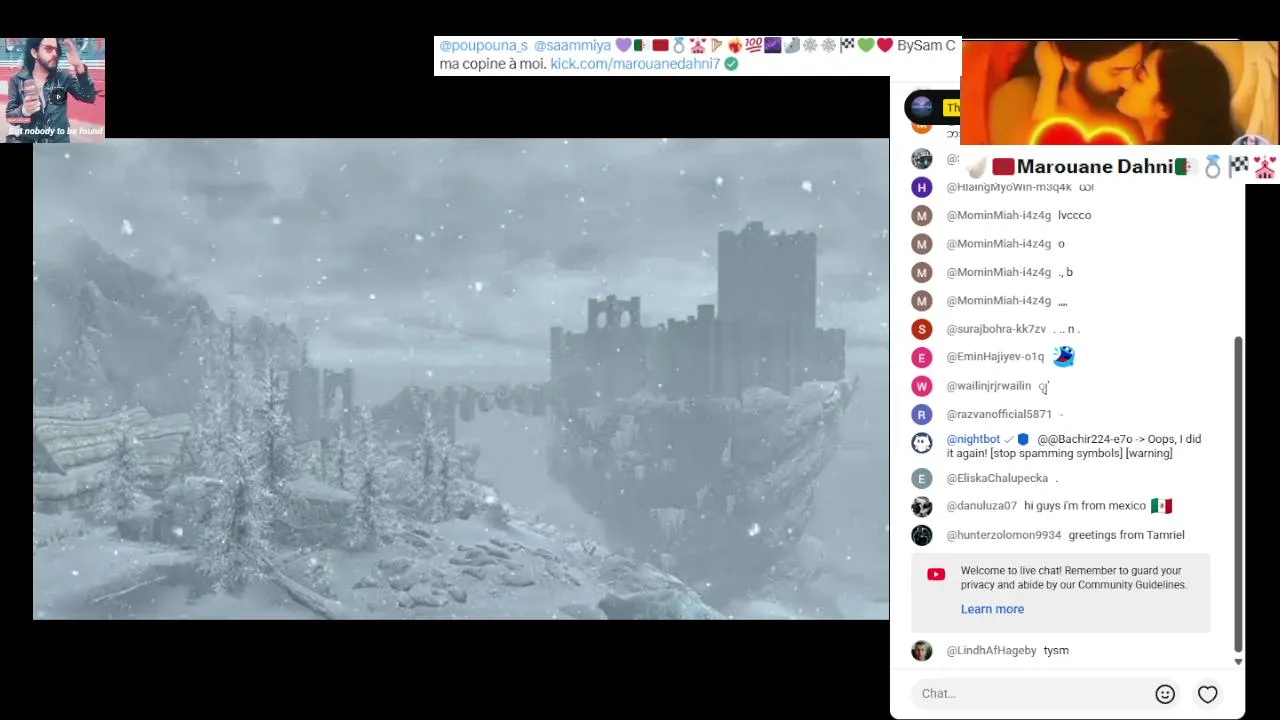Image resolution: width=1280 pixels, height=720 pixels.
Task: Click hunterzolomon9934's profile picture
Action: click(922, 535)
